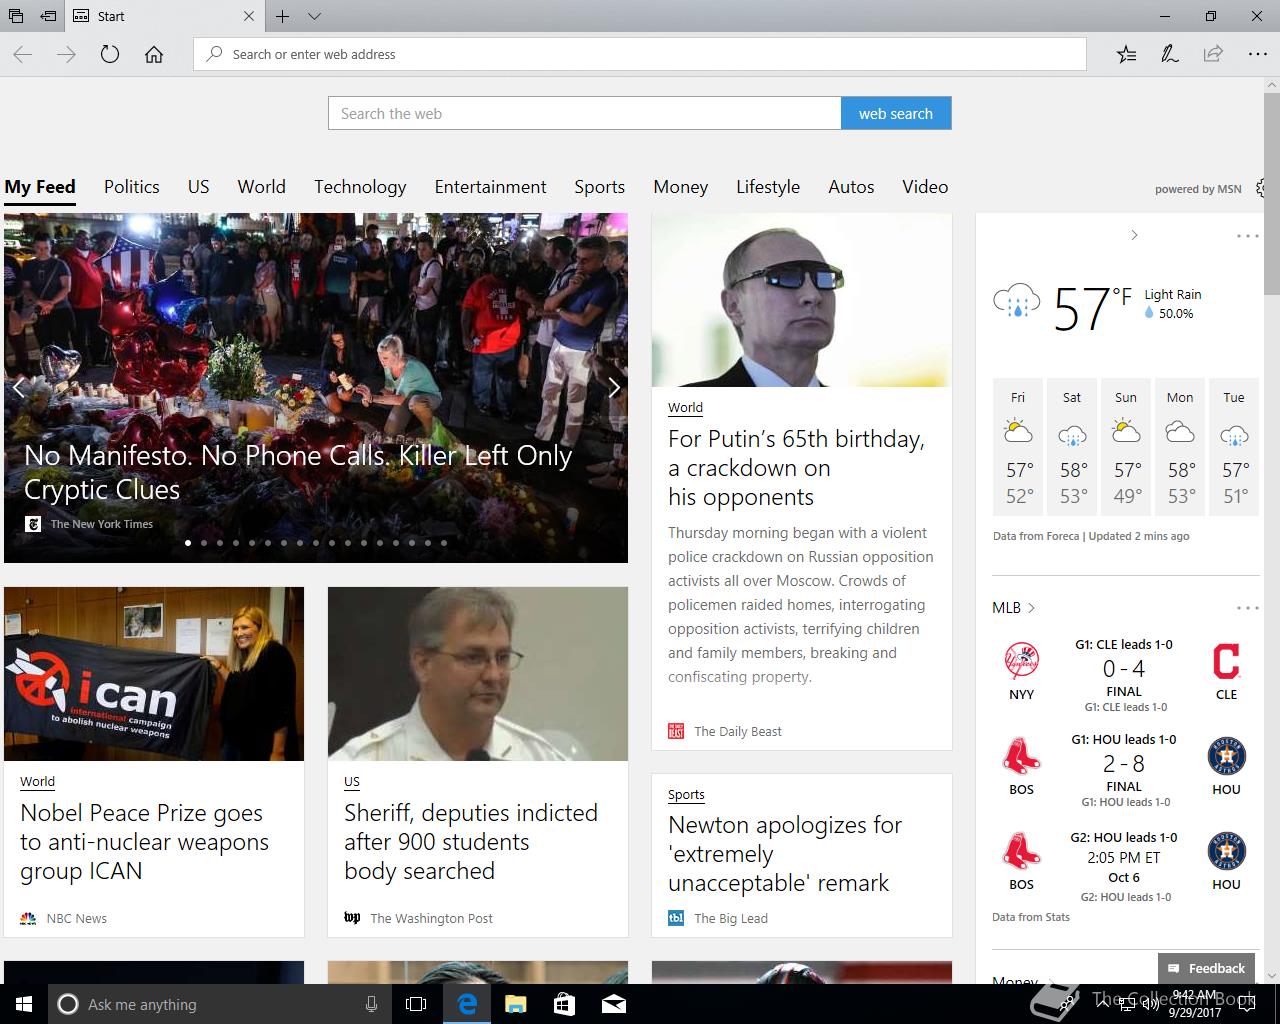The width and height of the screenshot is (1280, 1024).
Task: Switch to the Politics tab
Action: 132,187
